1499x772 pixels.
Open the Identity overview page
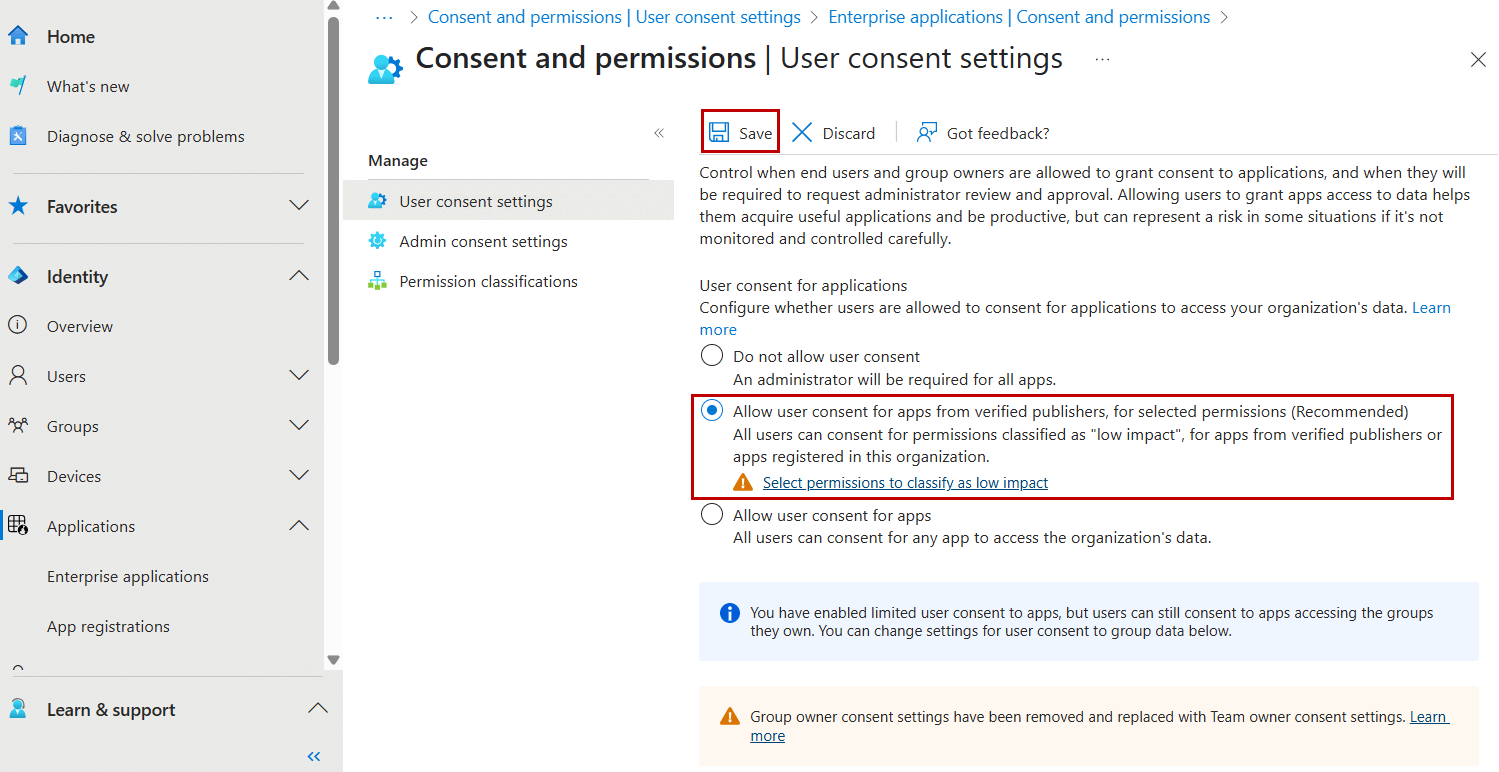click(78, 326)
